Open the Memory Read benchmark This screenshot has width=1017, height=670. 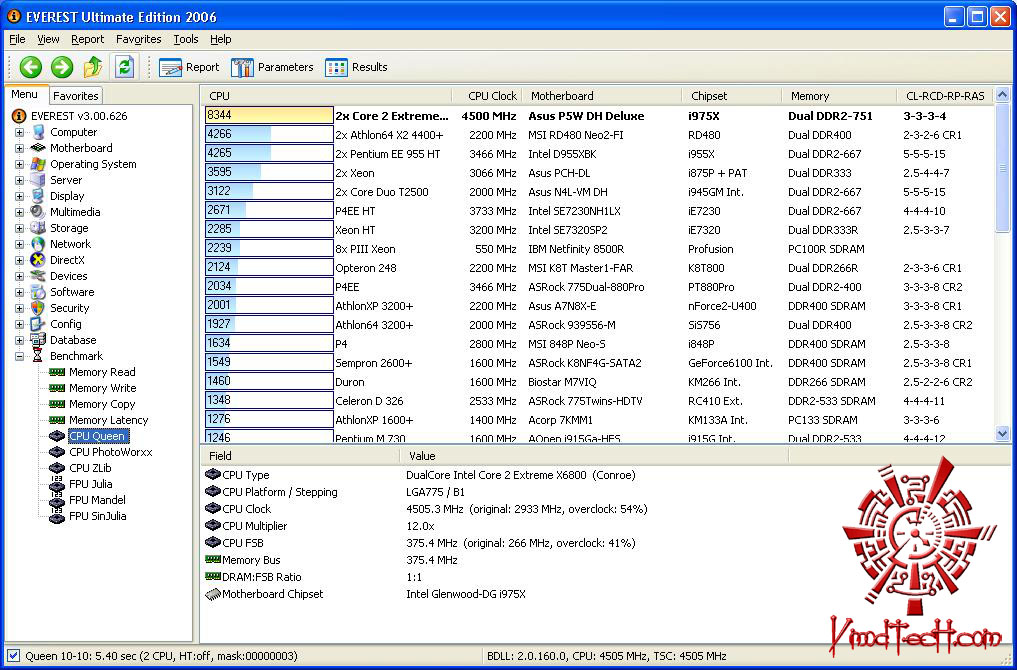point(102,372)
